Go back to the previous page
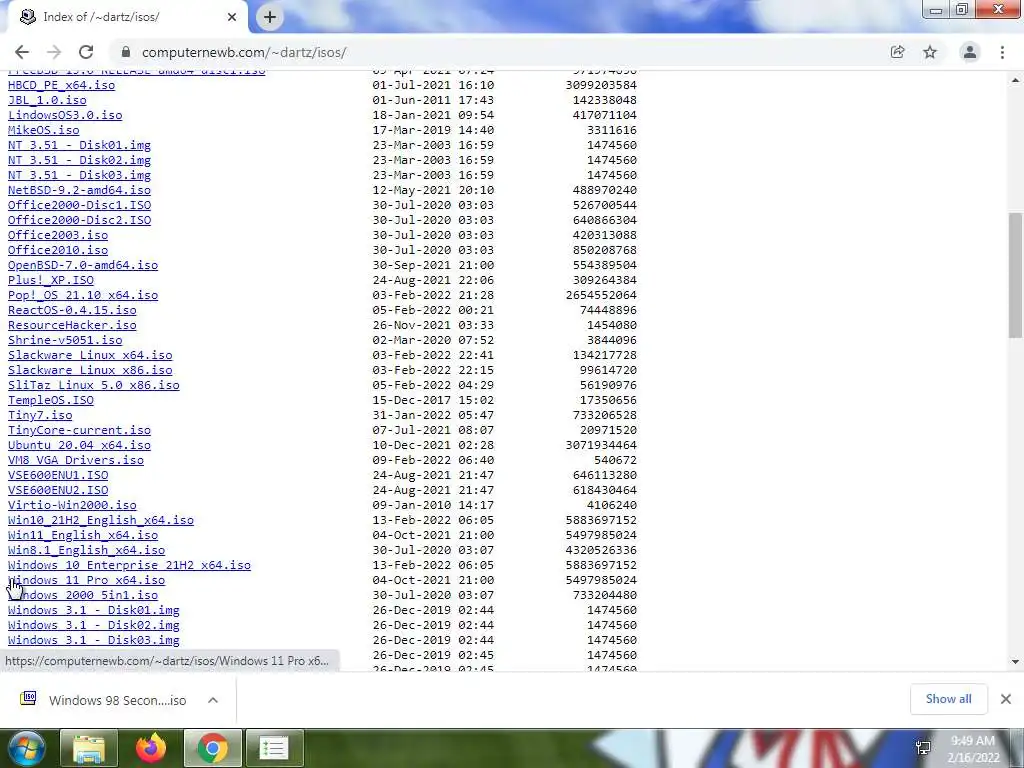1024x768 pixels. click(22, 52)
